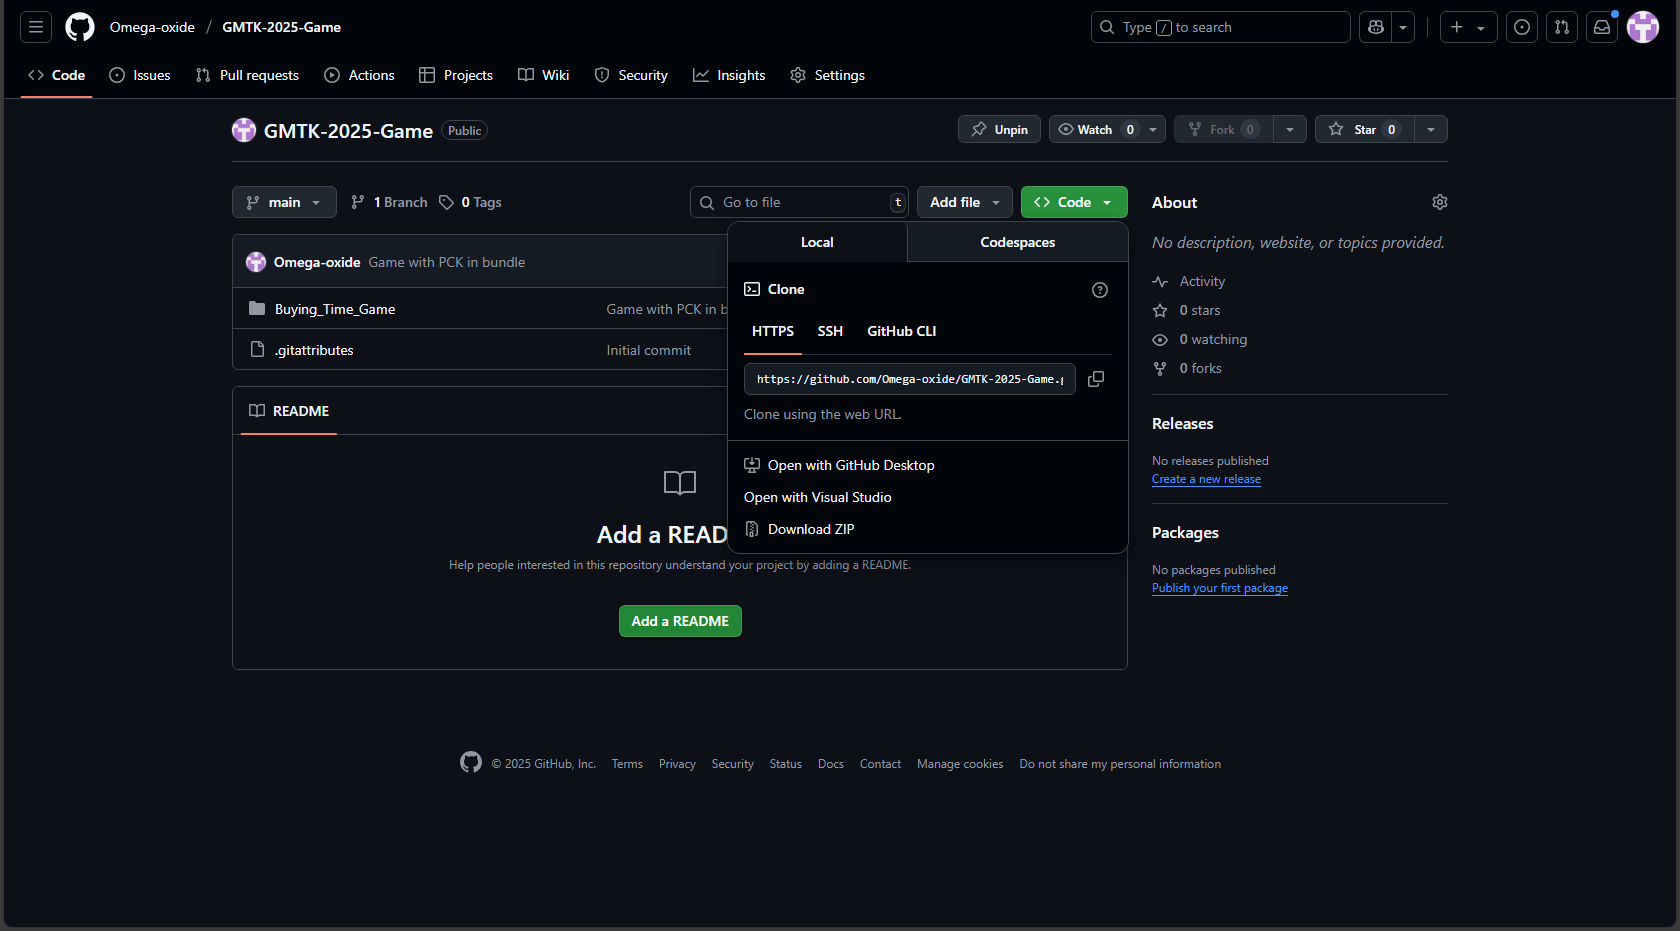Switch to the Pull requests tab
1680x931 pixels.
pyautogui.click(x=247, y=75)
